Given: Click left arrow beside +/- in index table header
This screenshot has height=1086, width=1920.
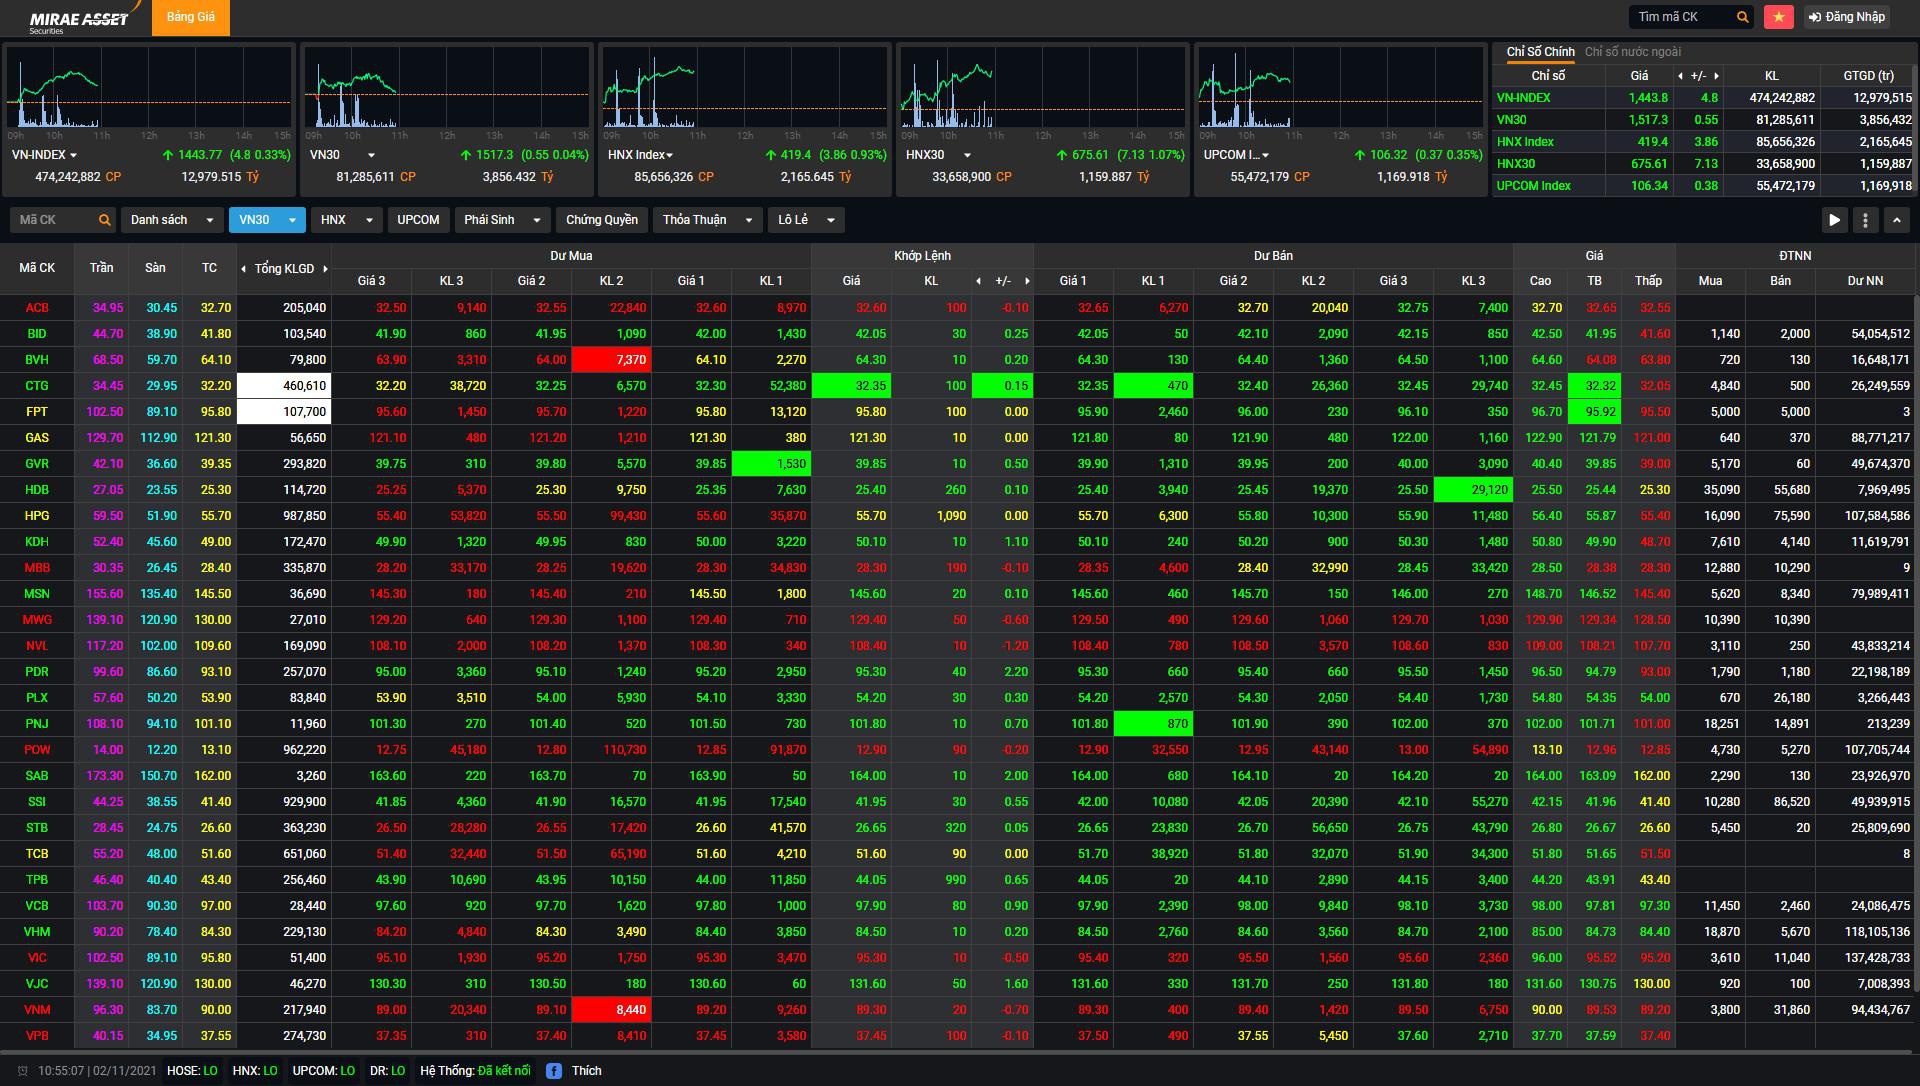Looking at the screenshot, I should point(1680,76).
